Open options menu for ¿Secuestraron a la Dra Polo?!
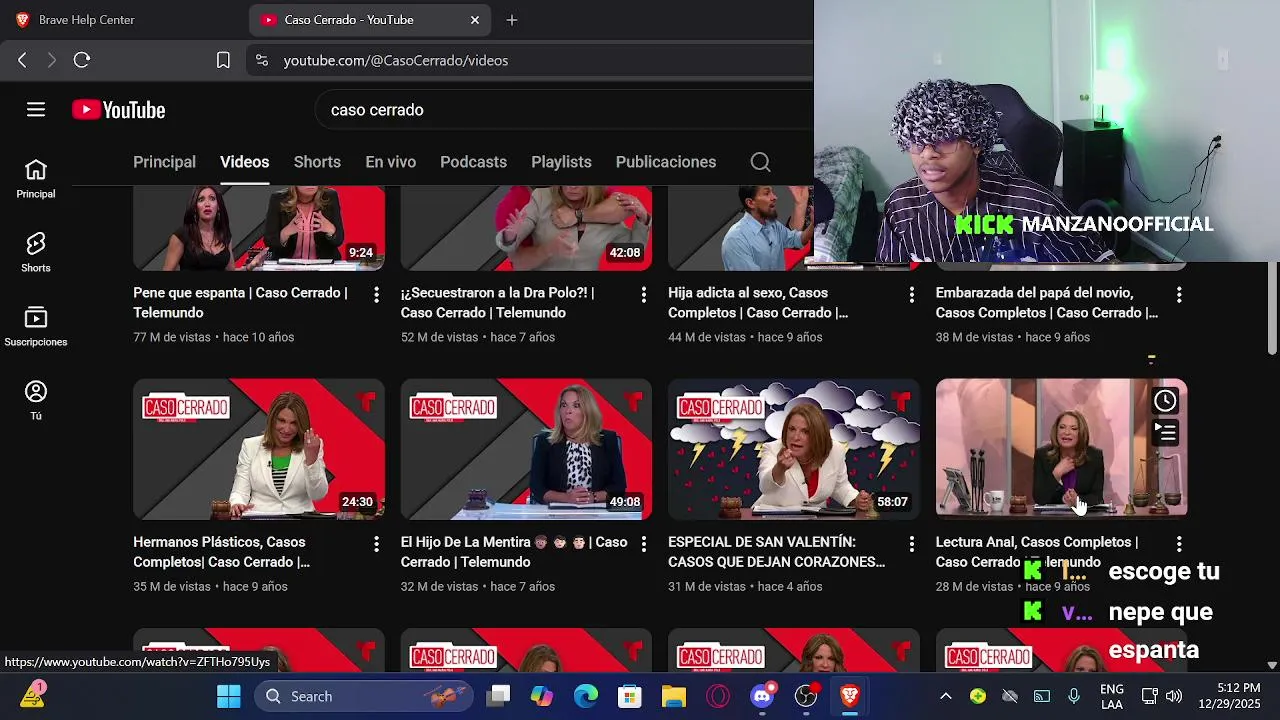This screenshot has height=720, width=1280. (644, 295)
